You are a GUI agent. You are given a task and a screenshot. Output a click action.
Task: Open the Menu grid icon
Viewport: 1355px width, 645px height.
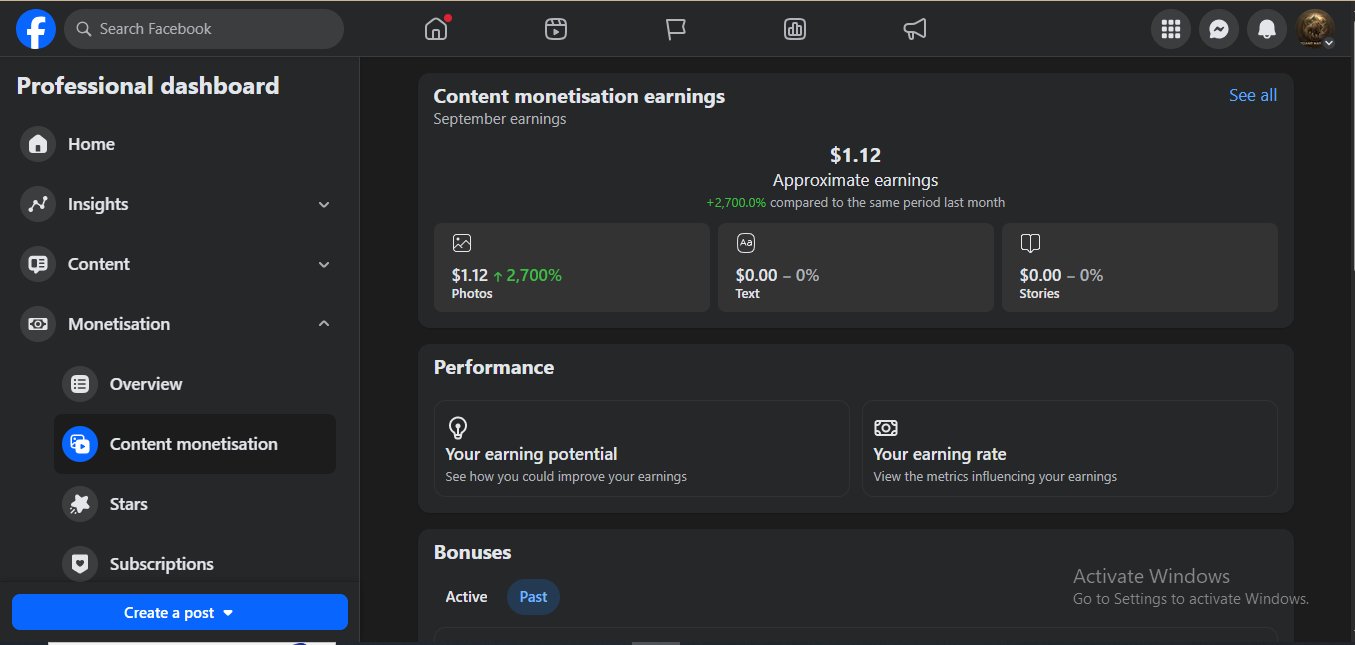(x=1171, y=29)
